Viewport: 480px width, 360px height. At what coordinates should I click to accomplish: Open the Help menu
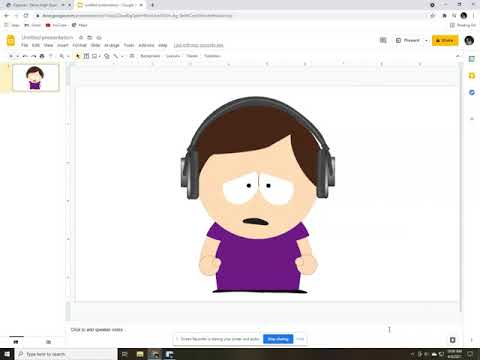click(x=163, y=45)
